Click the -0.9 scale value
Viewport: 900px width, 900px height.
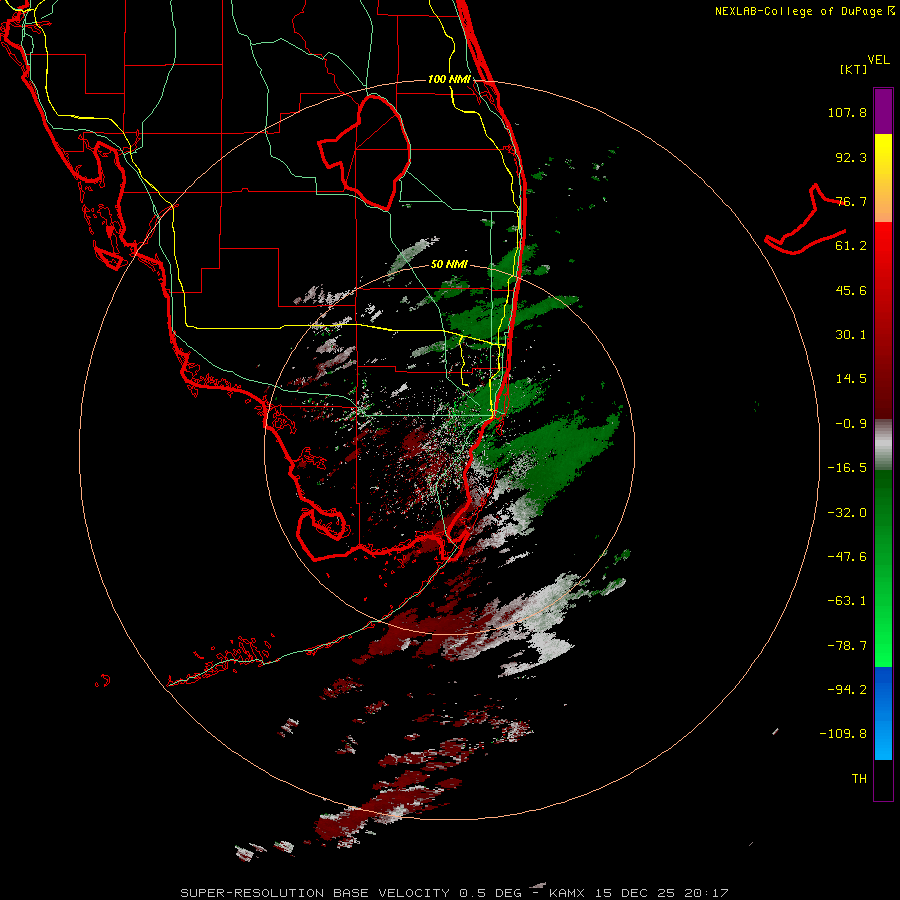coord(851,424)
